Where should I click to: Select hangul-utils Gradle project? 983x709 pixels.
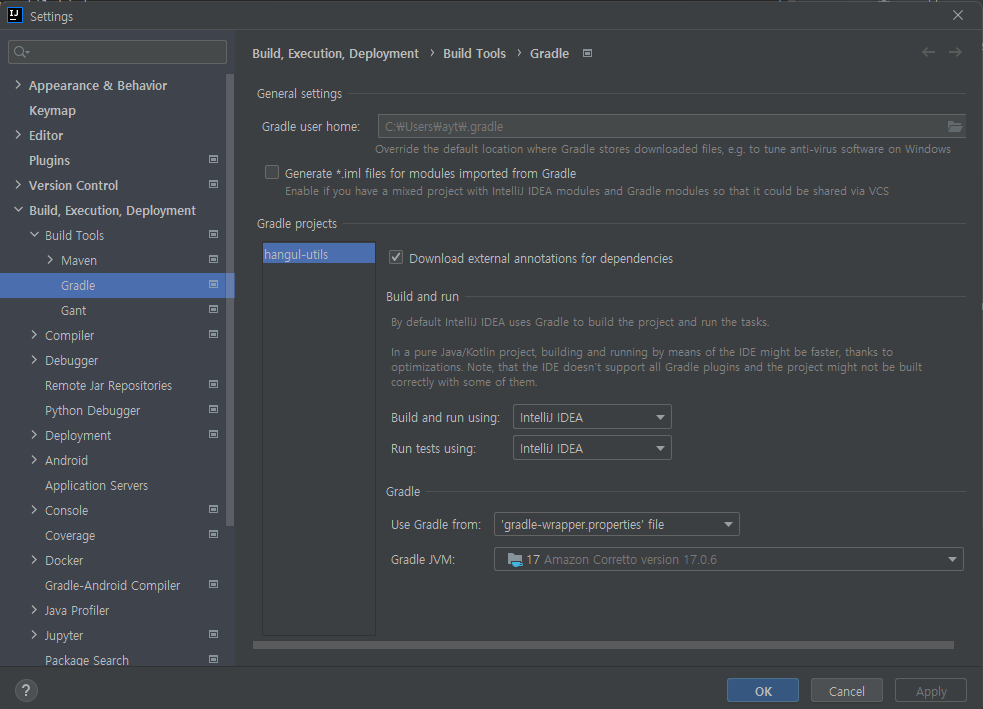point(318,254)
